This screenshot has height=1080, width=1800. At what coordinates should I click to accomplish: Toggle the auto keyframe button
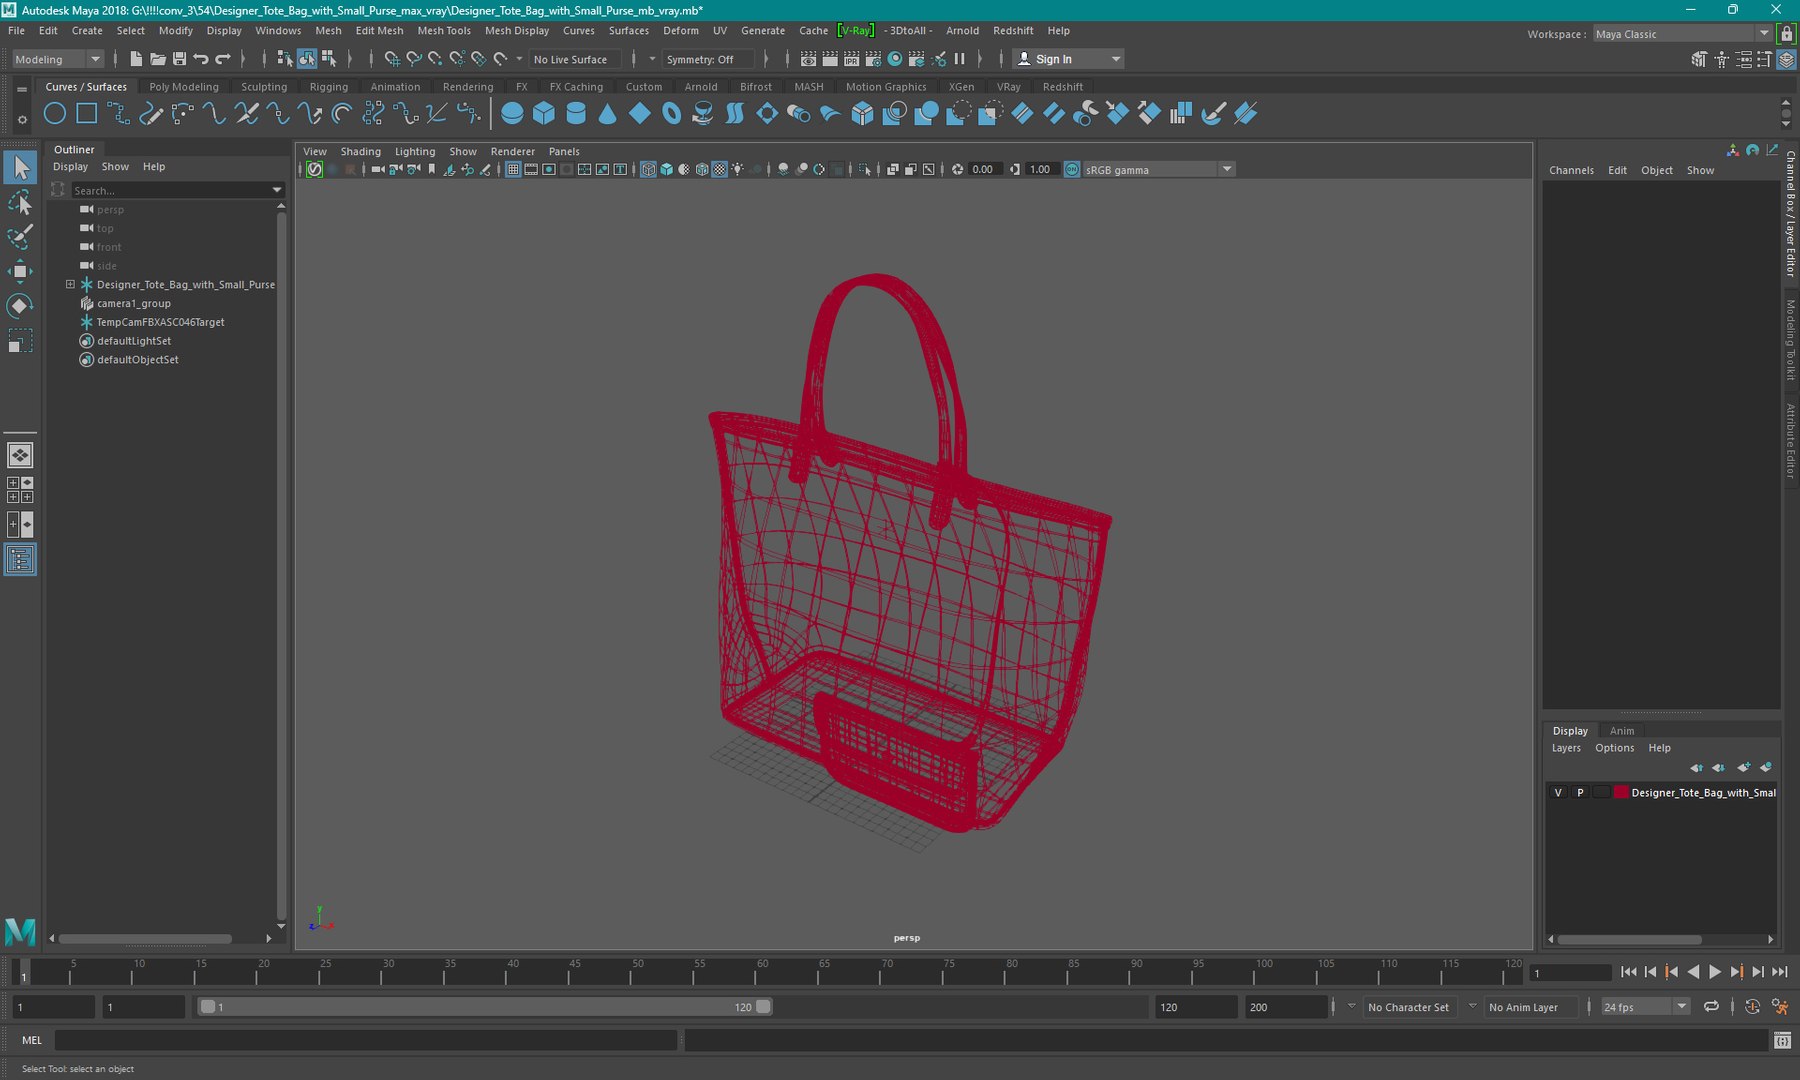pos(1752,1007)
